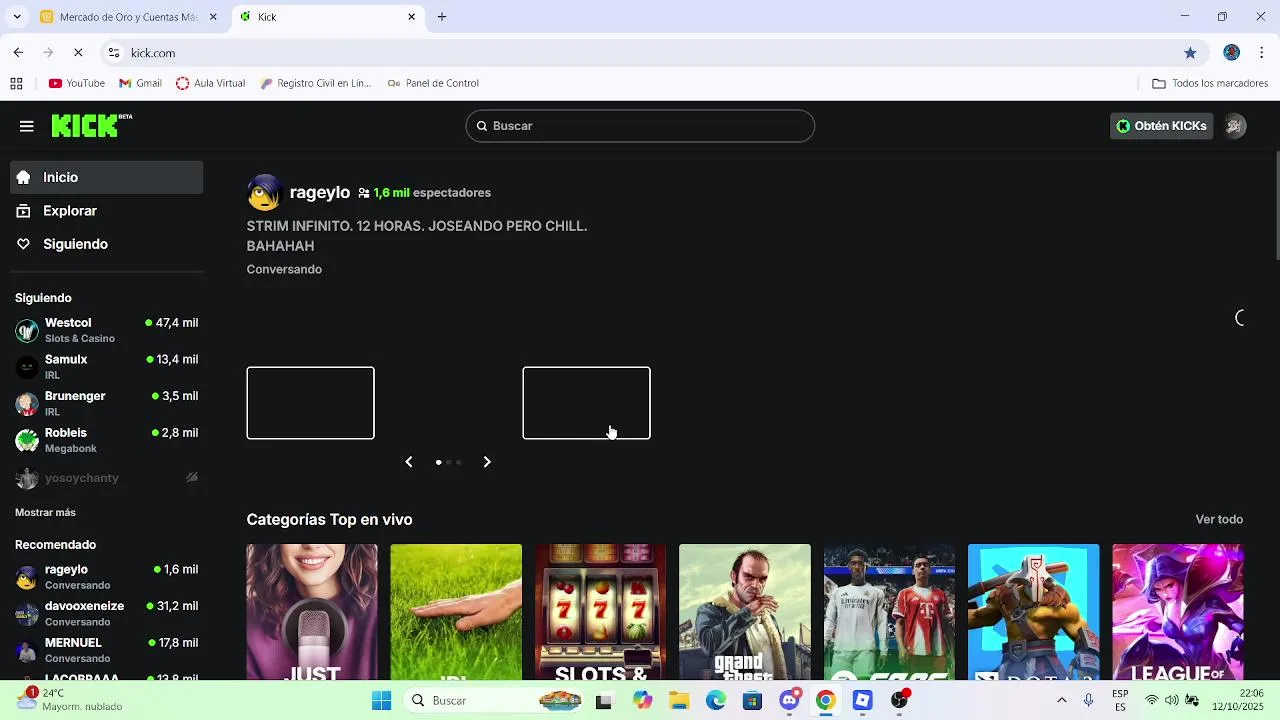This screenshot has height=720, width=1280.
Task: Bookmark this page with star icon
Action: (1190, 52)
